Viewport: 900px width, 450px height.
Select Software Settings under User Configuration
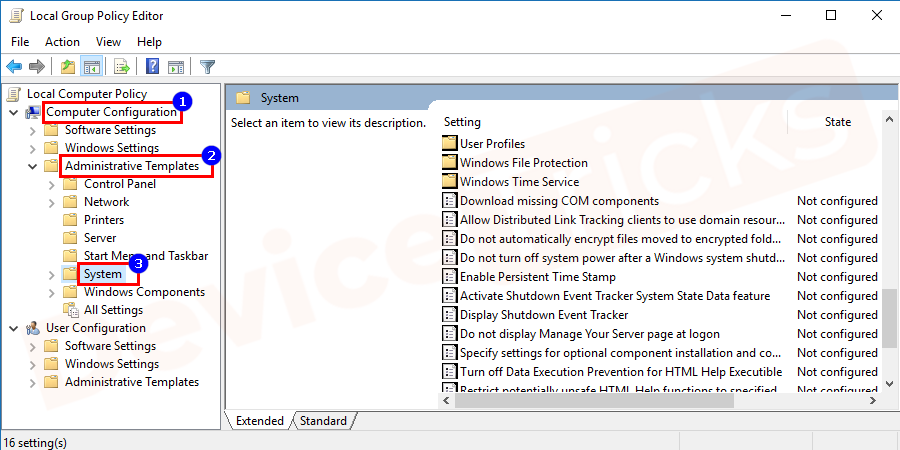[x=110, y=346]
